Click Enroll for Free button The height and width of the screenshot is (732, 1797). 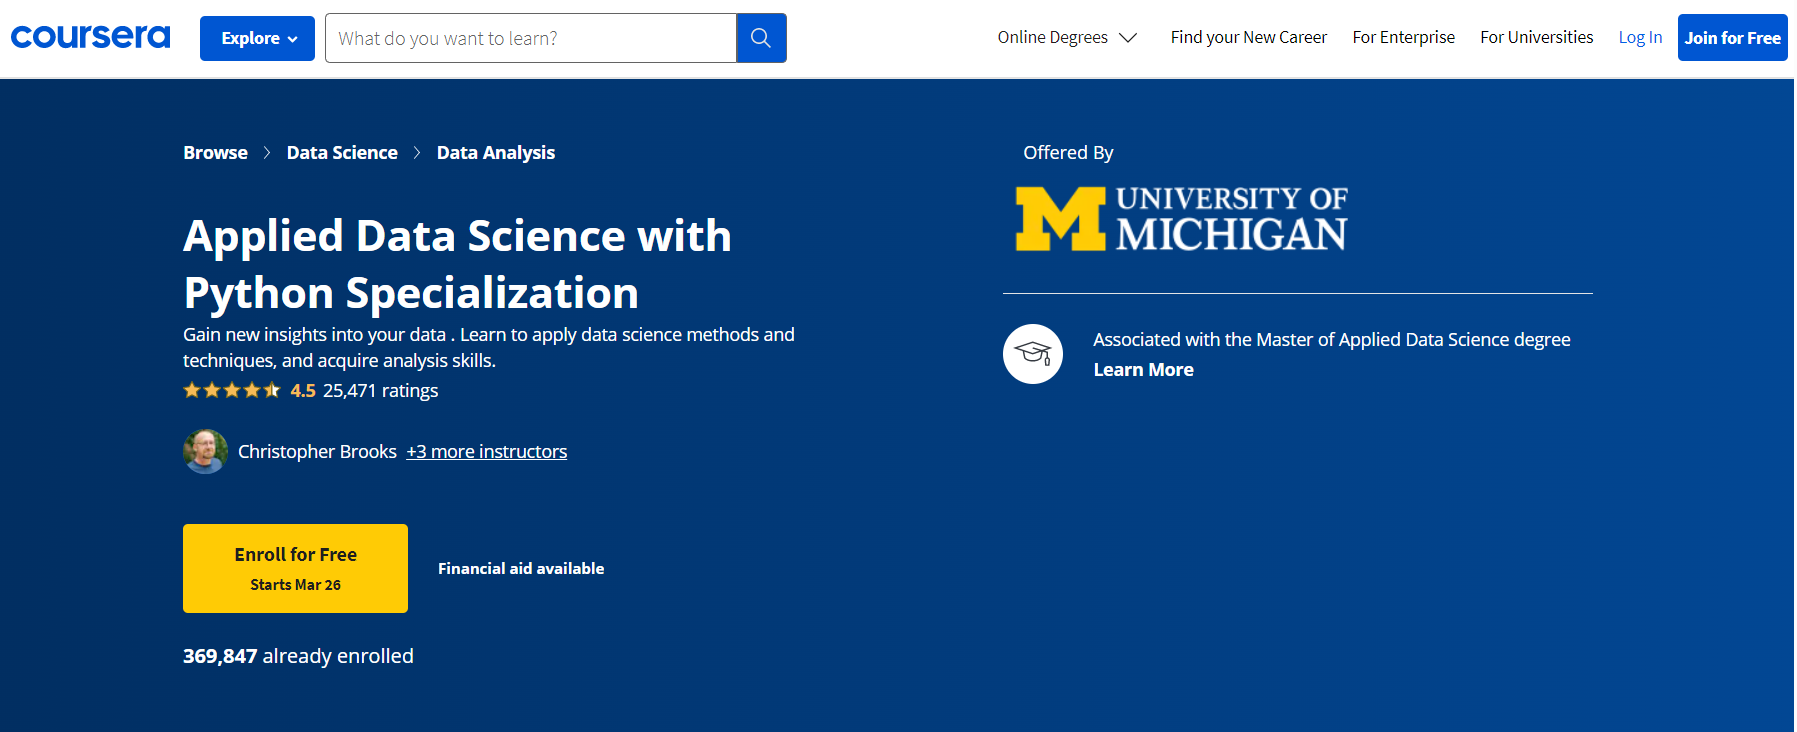(295, 568)
